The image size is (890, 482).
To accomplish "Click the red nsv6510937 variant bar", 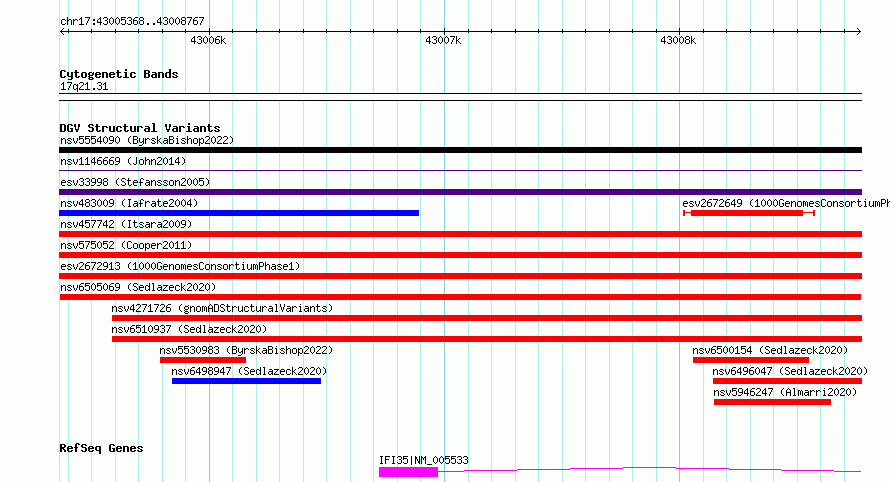I will point(487,339).
